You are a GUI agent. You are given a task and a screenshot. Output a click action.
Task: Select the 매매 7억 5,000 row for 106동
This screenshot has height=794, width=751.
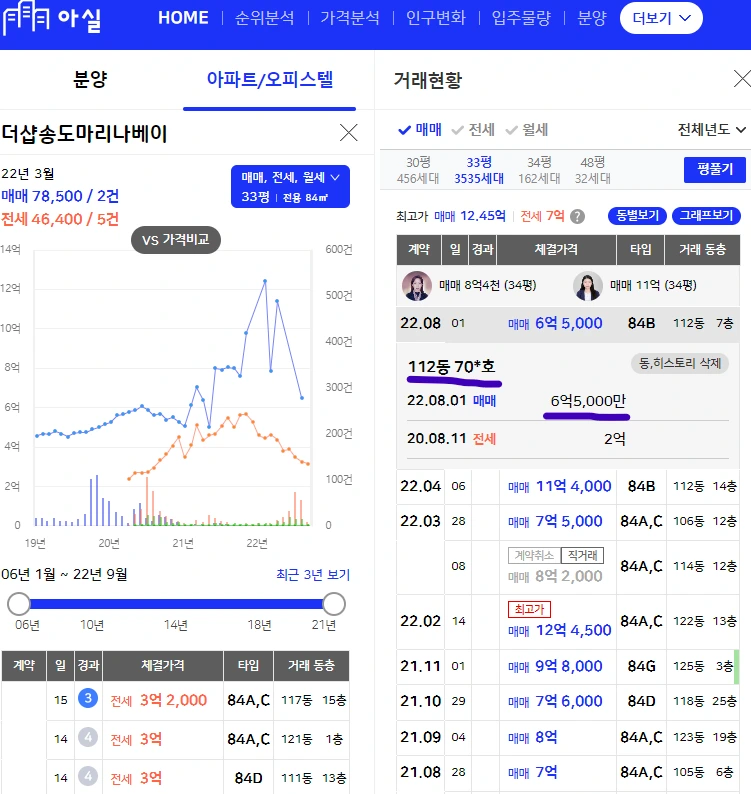tap(567, 522)
